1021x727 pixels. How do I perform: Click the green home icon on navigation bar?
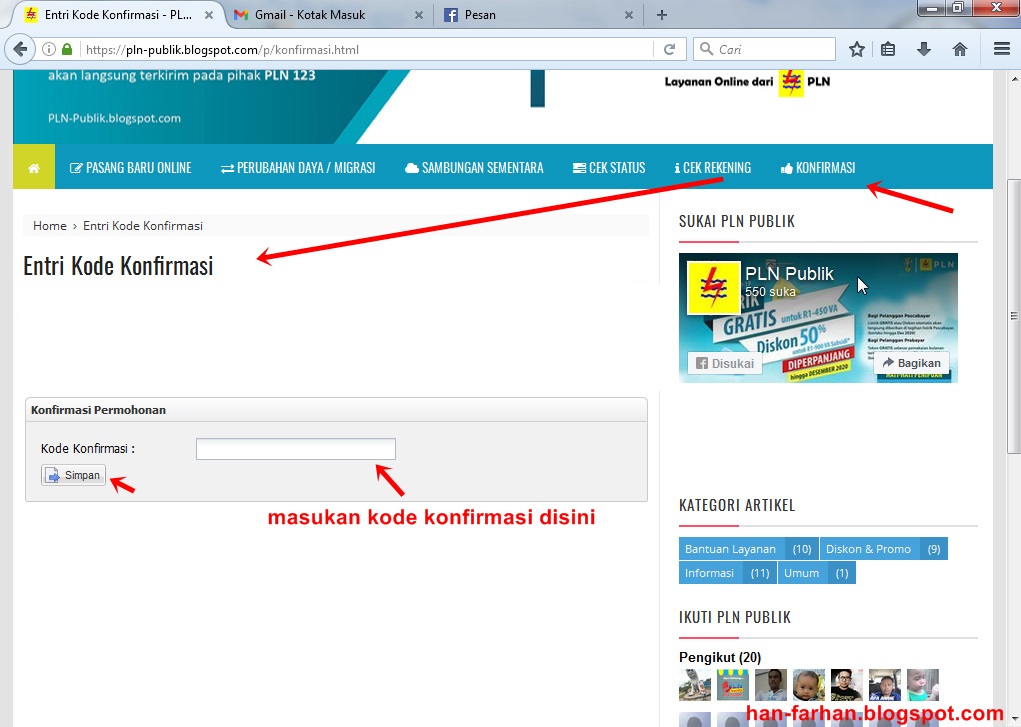point(33,166)
